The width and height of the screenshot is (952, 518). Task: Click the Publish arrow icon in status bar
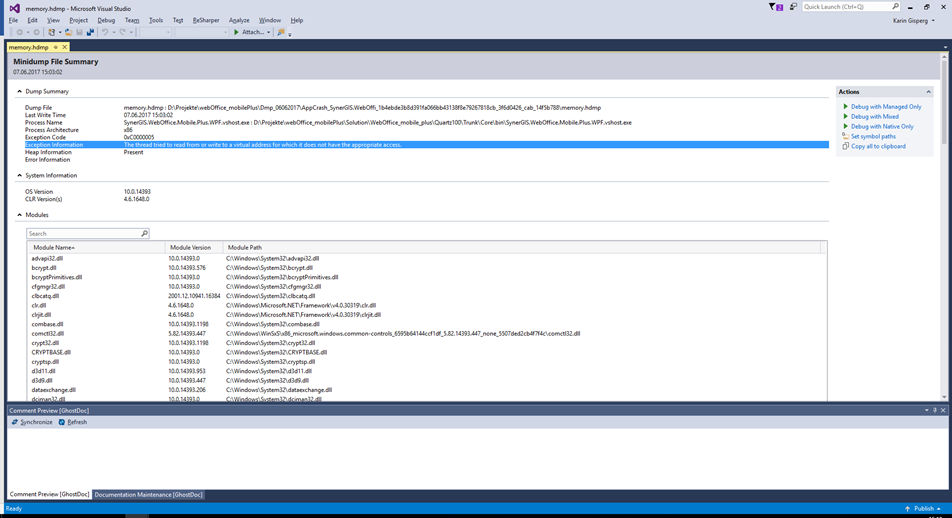(908, 509)
